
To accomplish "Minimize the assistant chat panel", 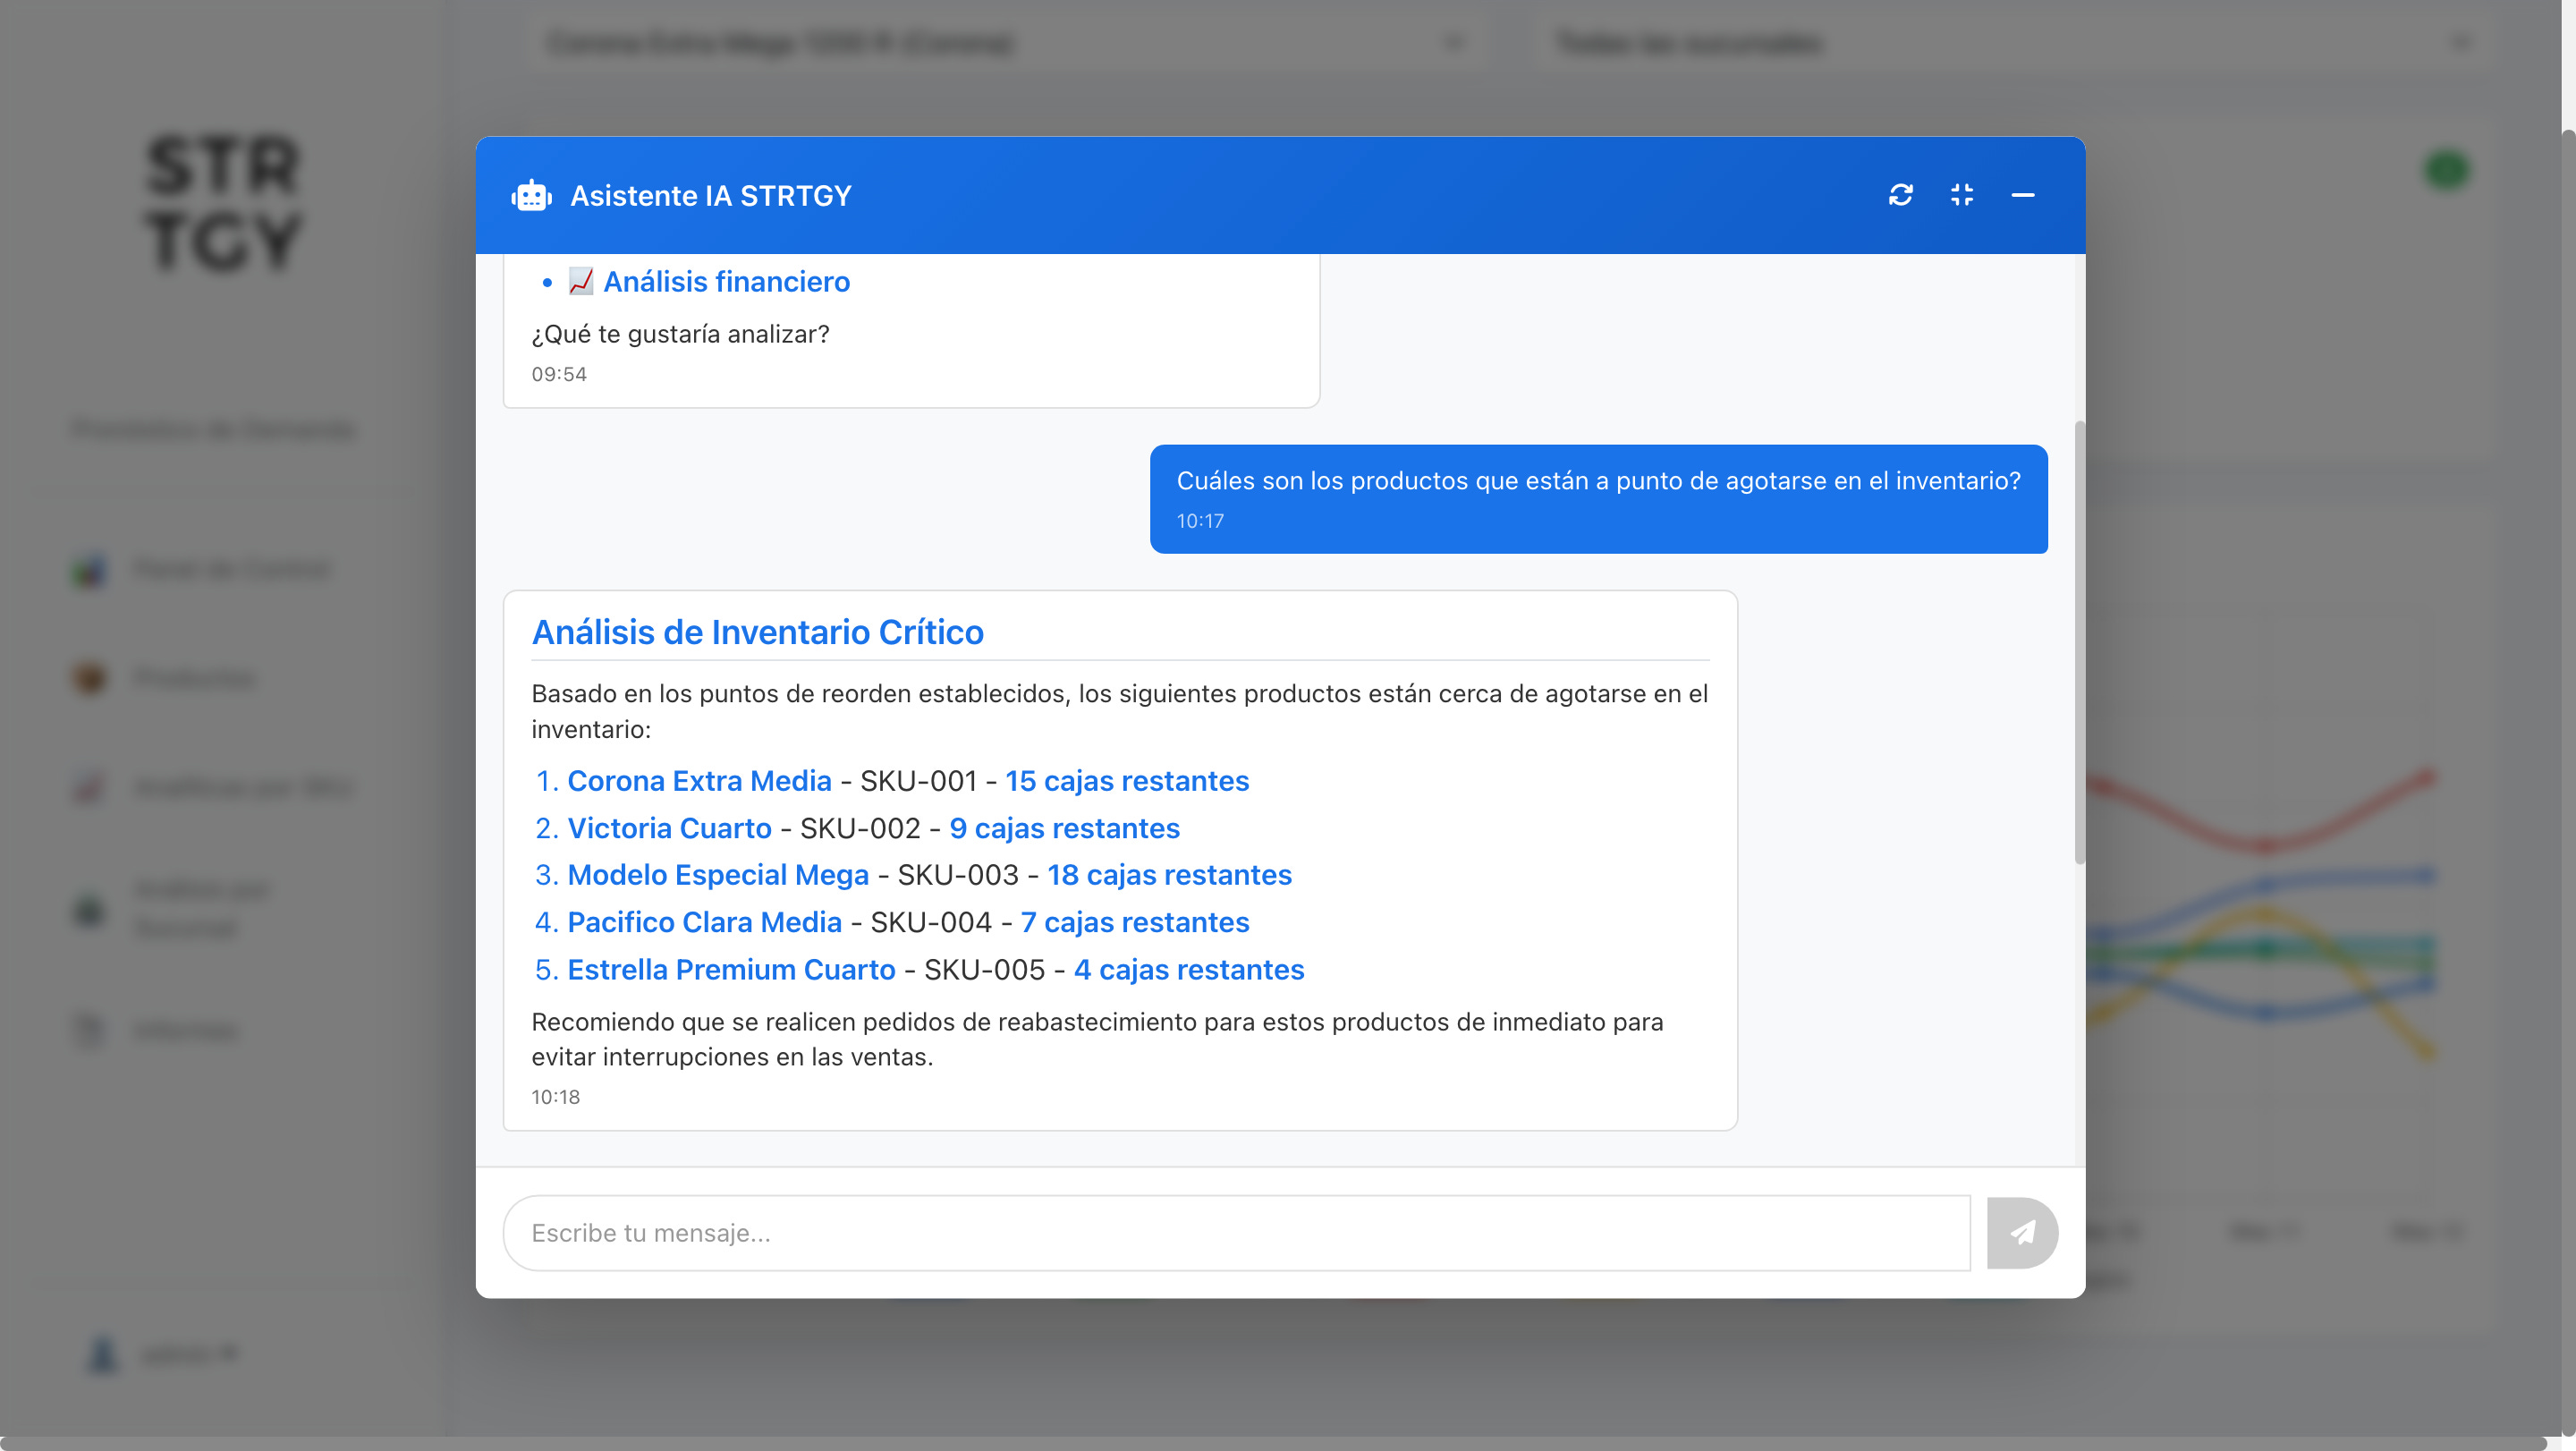I will tap(2022, 195).
